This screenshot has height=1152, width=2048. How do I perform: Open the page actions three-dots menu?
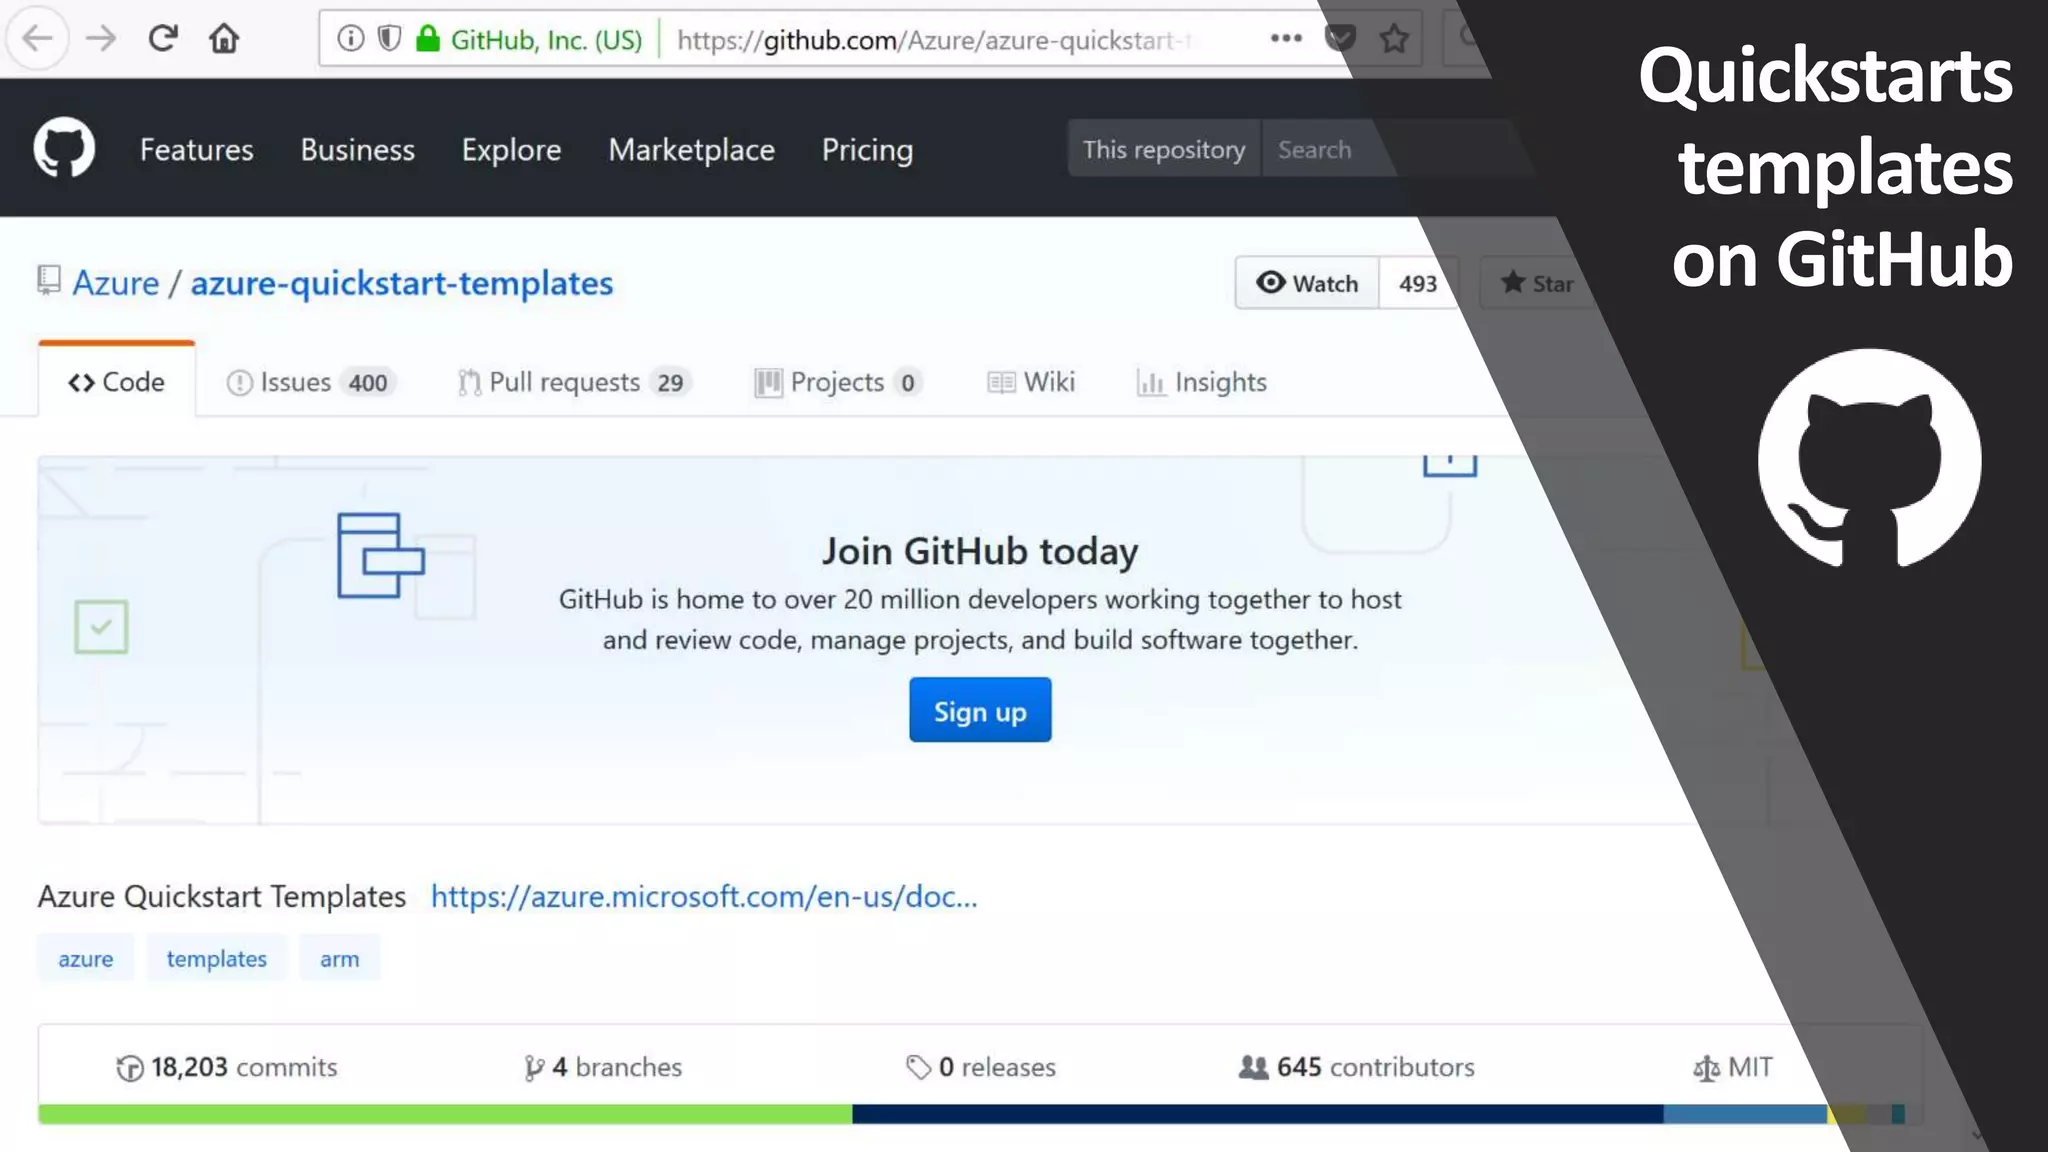coord(1286,39)
